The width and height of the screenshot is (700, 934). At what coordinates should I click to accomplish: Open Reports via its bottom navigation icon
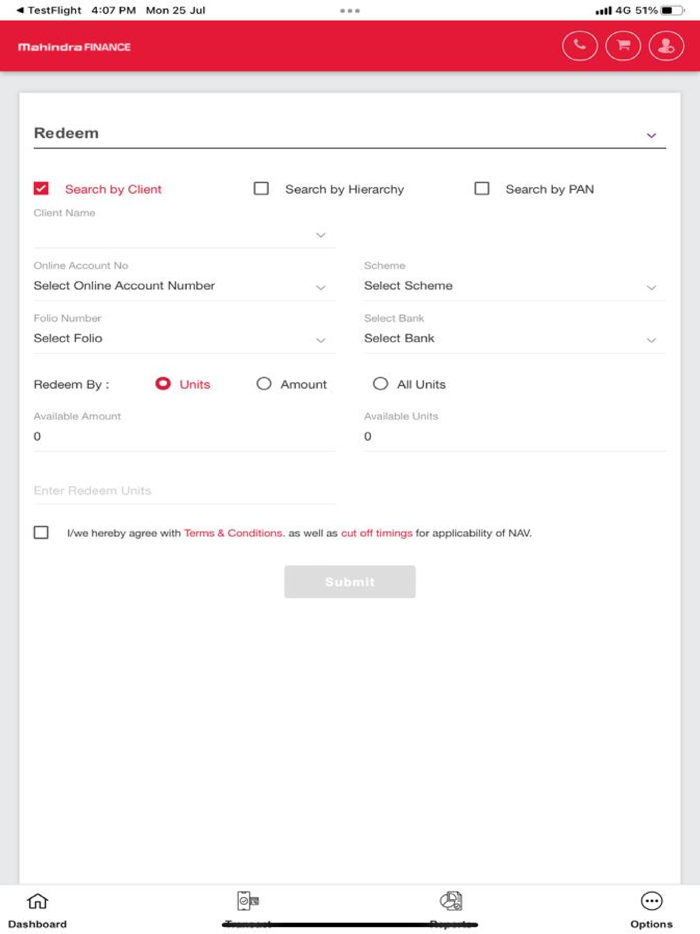coord(450,900)
